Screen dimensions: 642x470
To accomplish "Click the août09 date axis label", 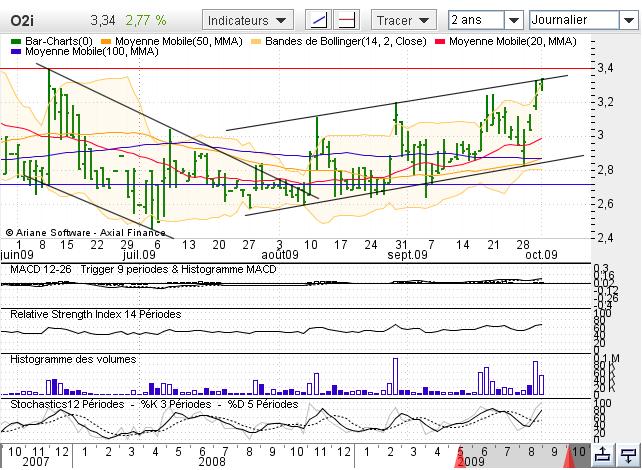I will 280,255.
